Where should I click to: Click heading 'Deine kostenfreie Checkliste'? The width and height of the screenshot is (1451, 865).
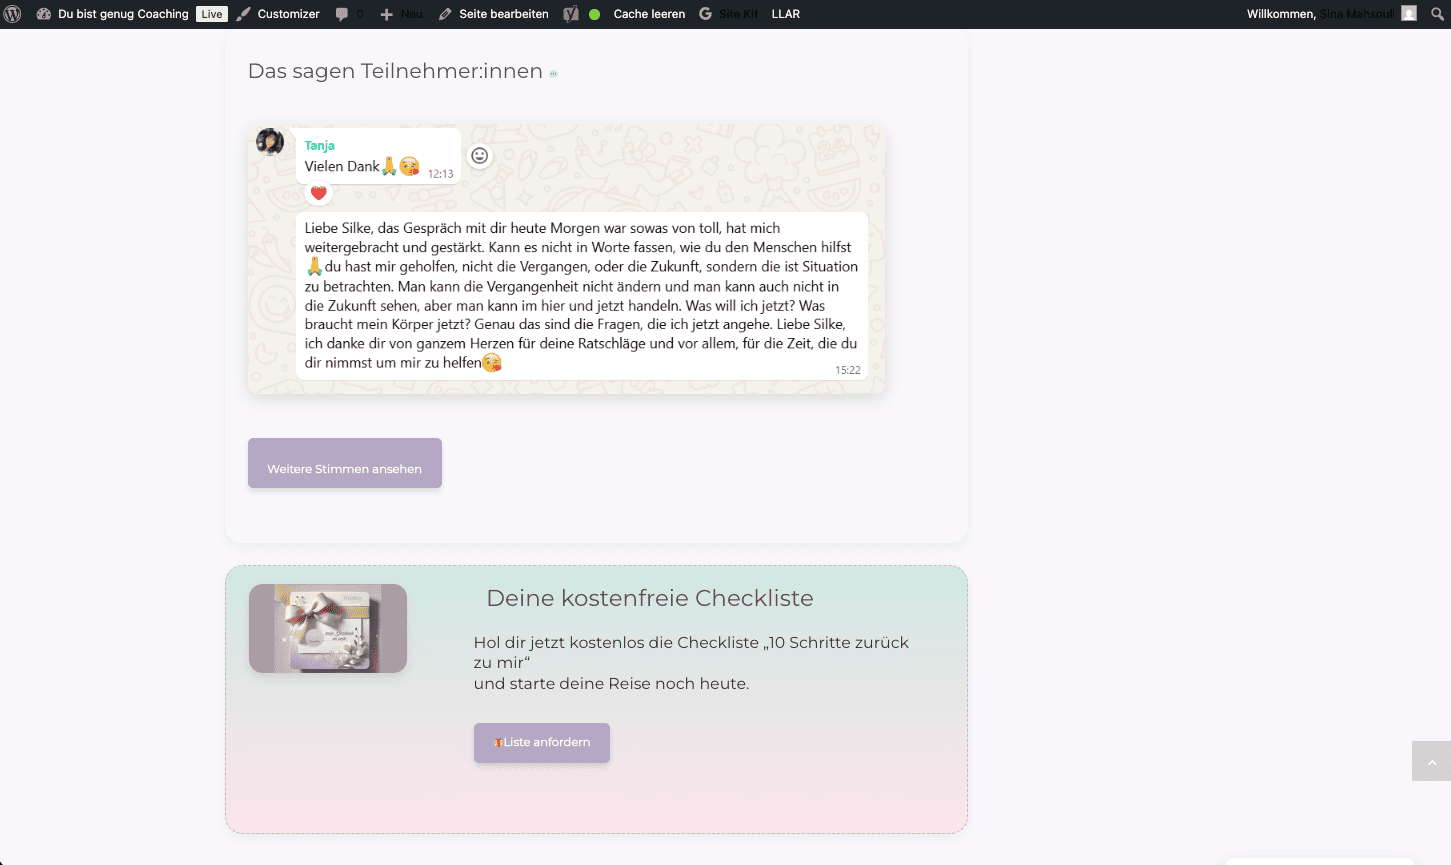click(x=650, y=598)
